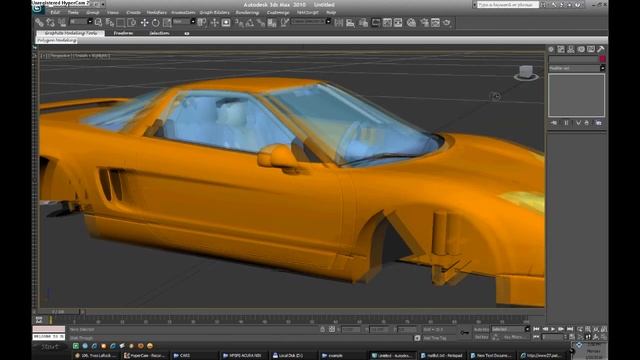Toggle Absolute/Offset transform type-in mode

click(332, 329)
